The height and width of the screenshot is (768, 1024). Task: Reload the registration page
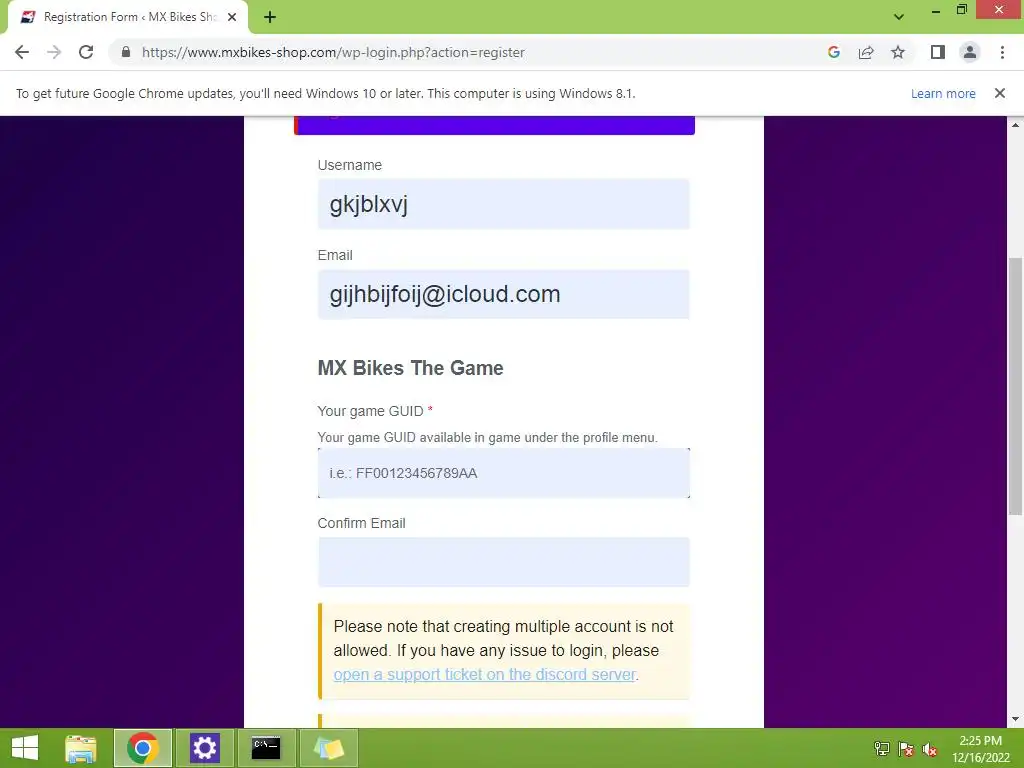[86, 52]
